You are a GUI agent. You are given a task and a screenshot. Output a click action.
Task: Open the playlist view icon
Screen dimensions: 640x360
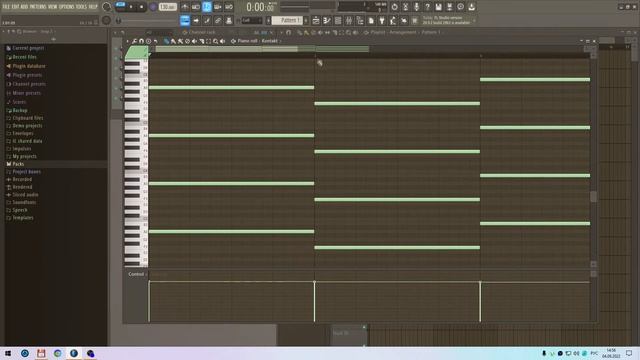coord(316,20)
